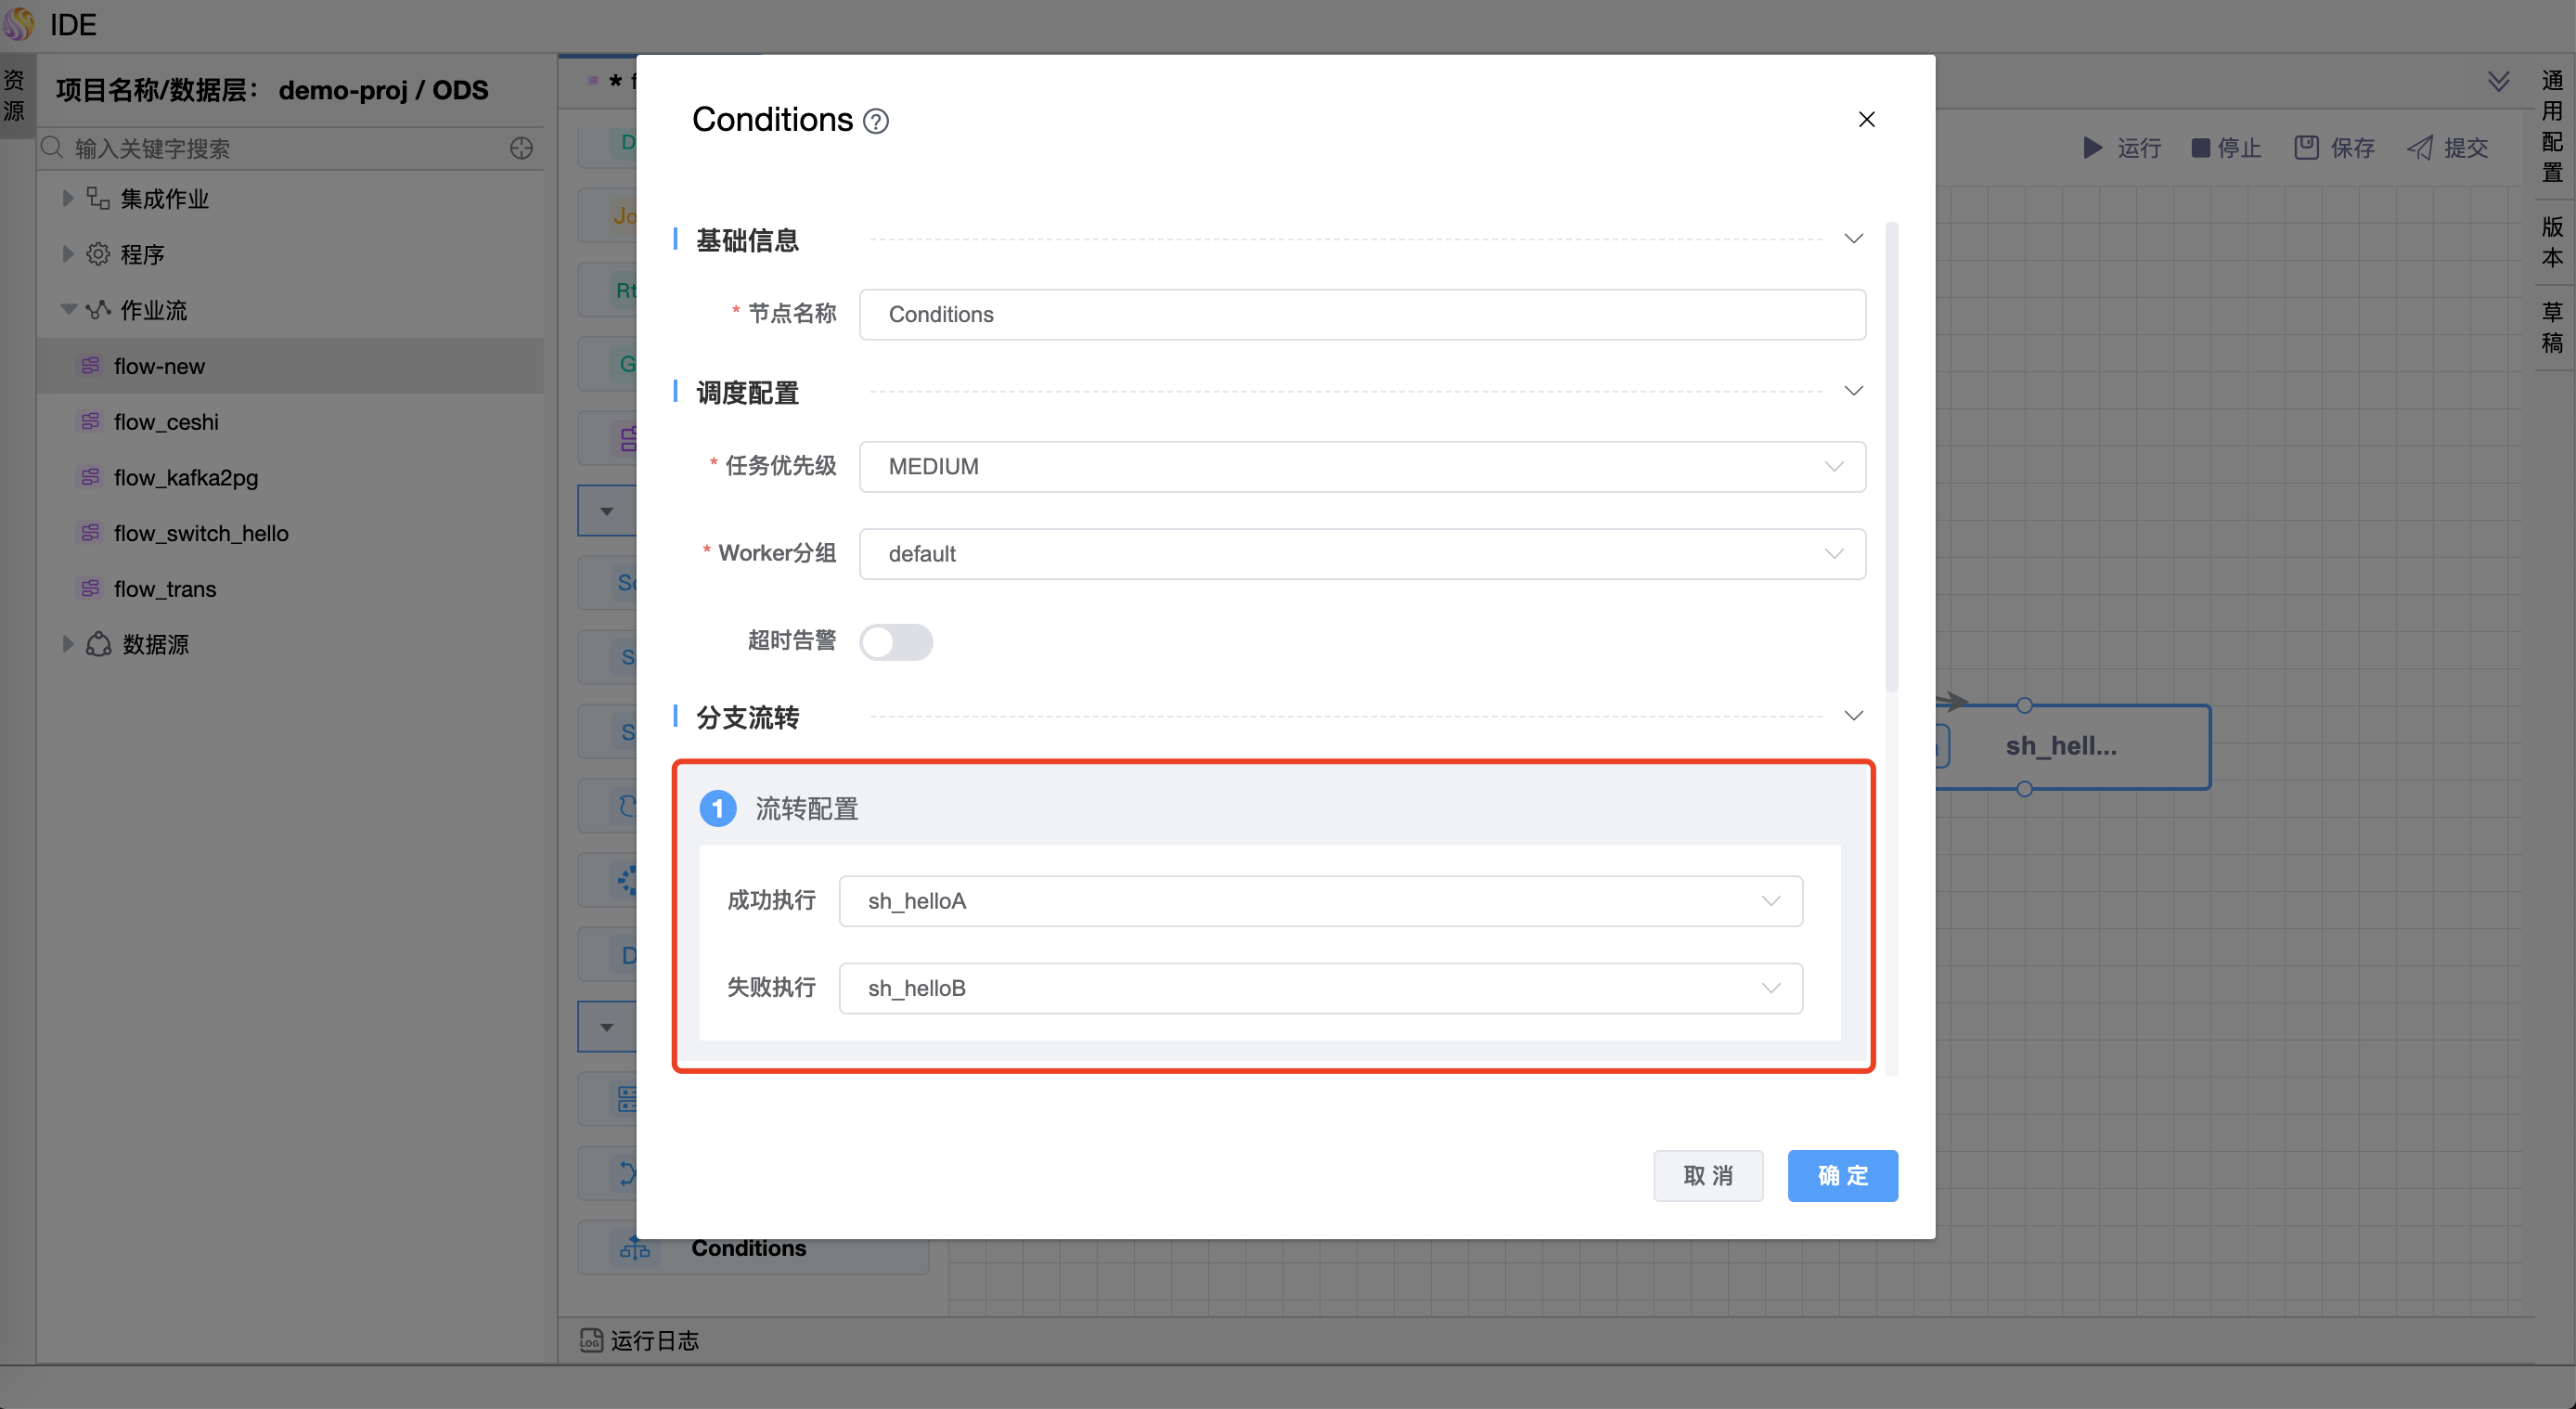Click the submit paper-plane icon
The height and width of the screenshot is (1409, 2576).
(2420, 148)
